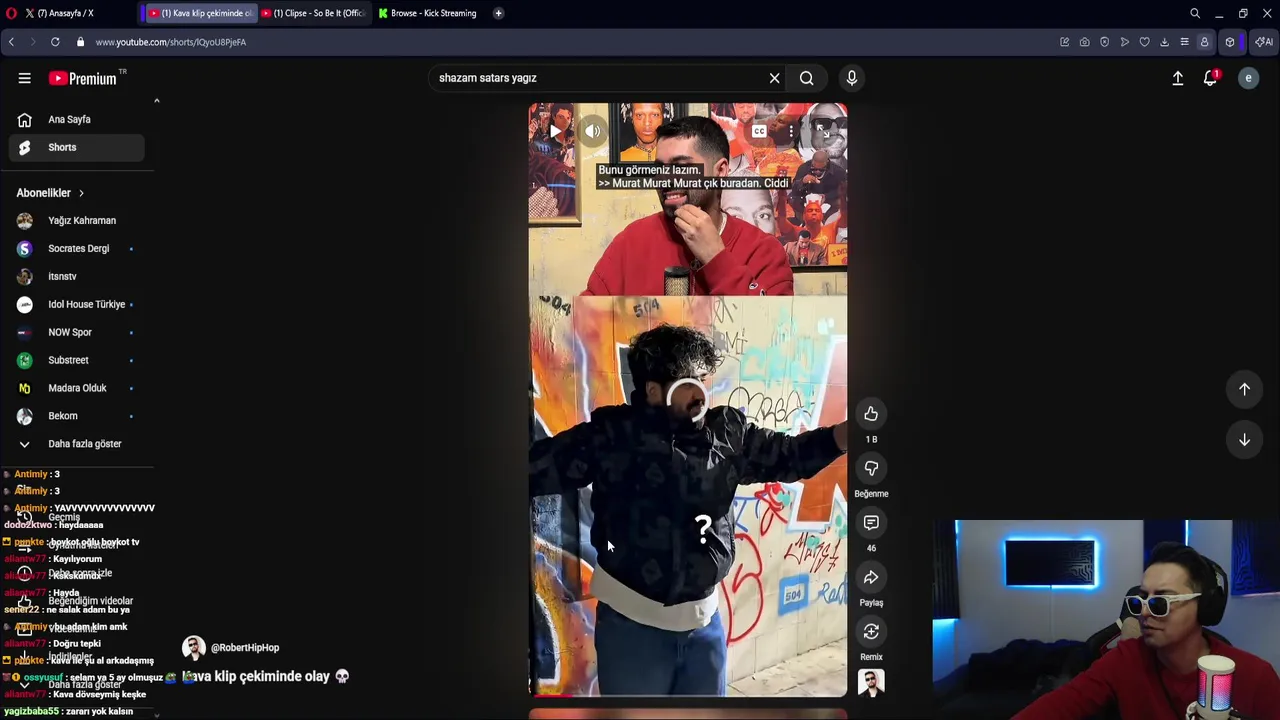Open a new browser tab with plus
This screenshot has height=720, width=1280.
498,13
